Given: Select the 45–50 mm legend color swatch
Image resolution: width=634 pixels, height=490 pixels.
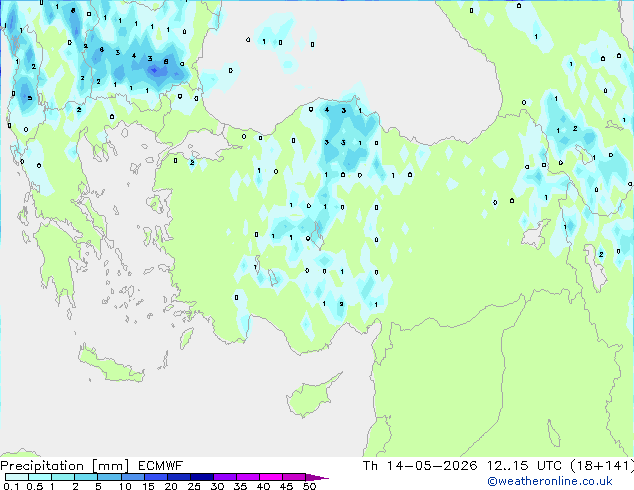Looking at the screenshot, I should pyautogui.click(x=294, y=477).
